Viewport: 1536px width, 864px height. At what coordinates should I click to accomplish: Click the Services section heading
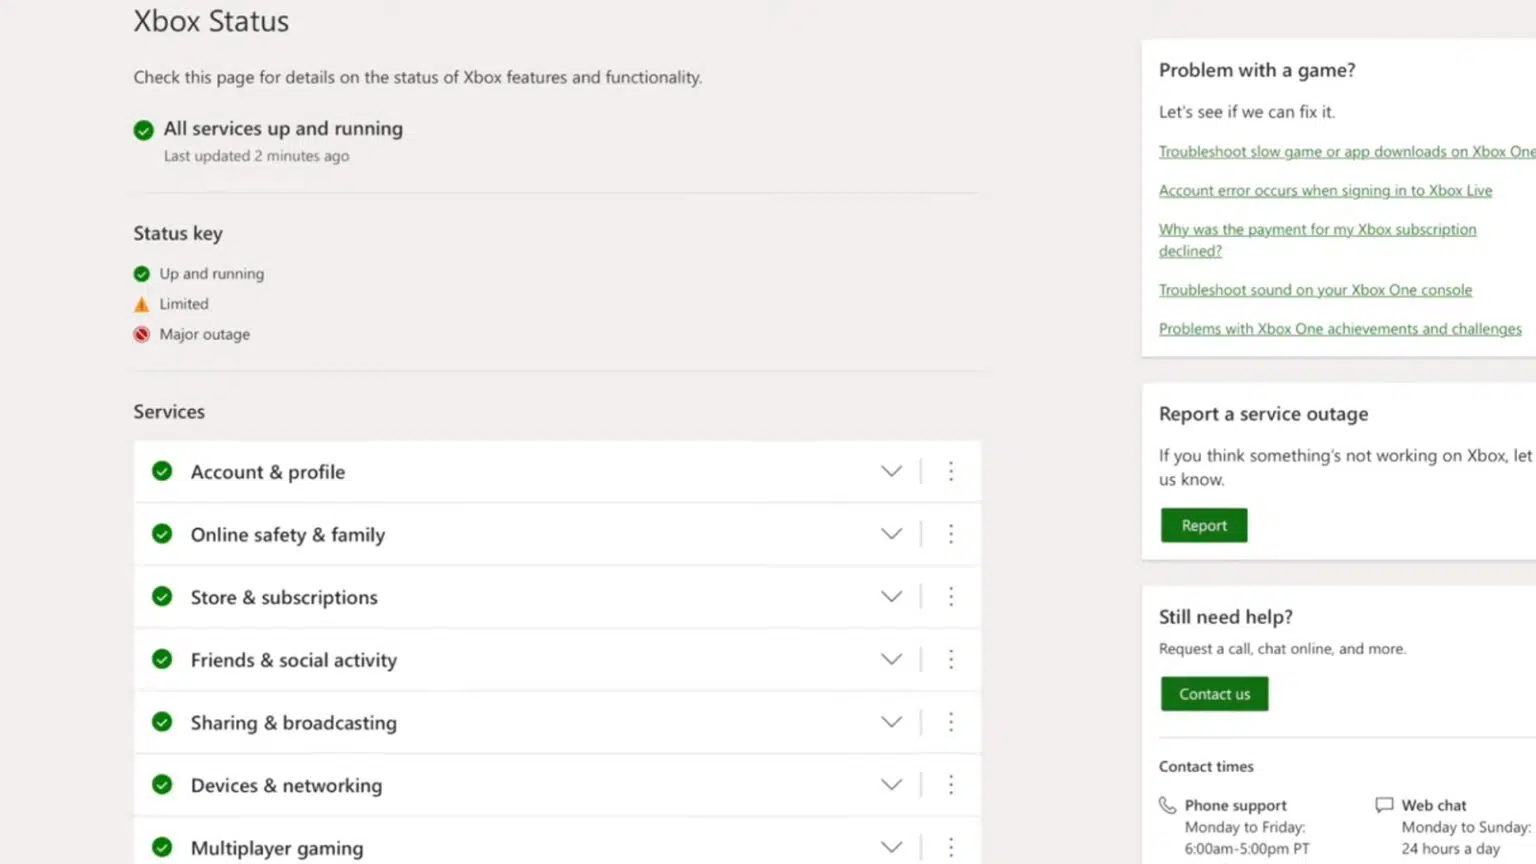point(169,412)
